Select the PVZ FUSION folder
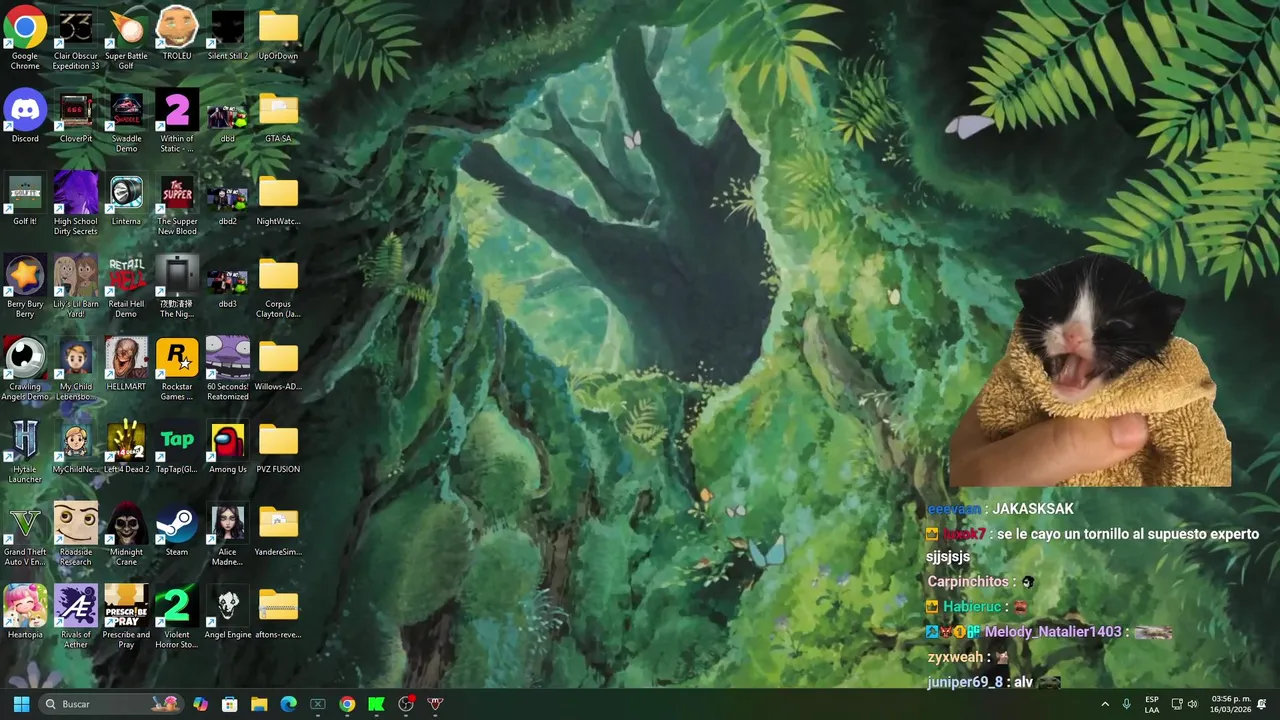 278,448
